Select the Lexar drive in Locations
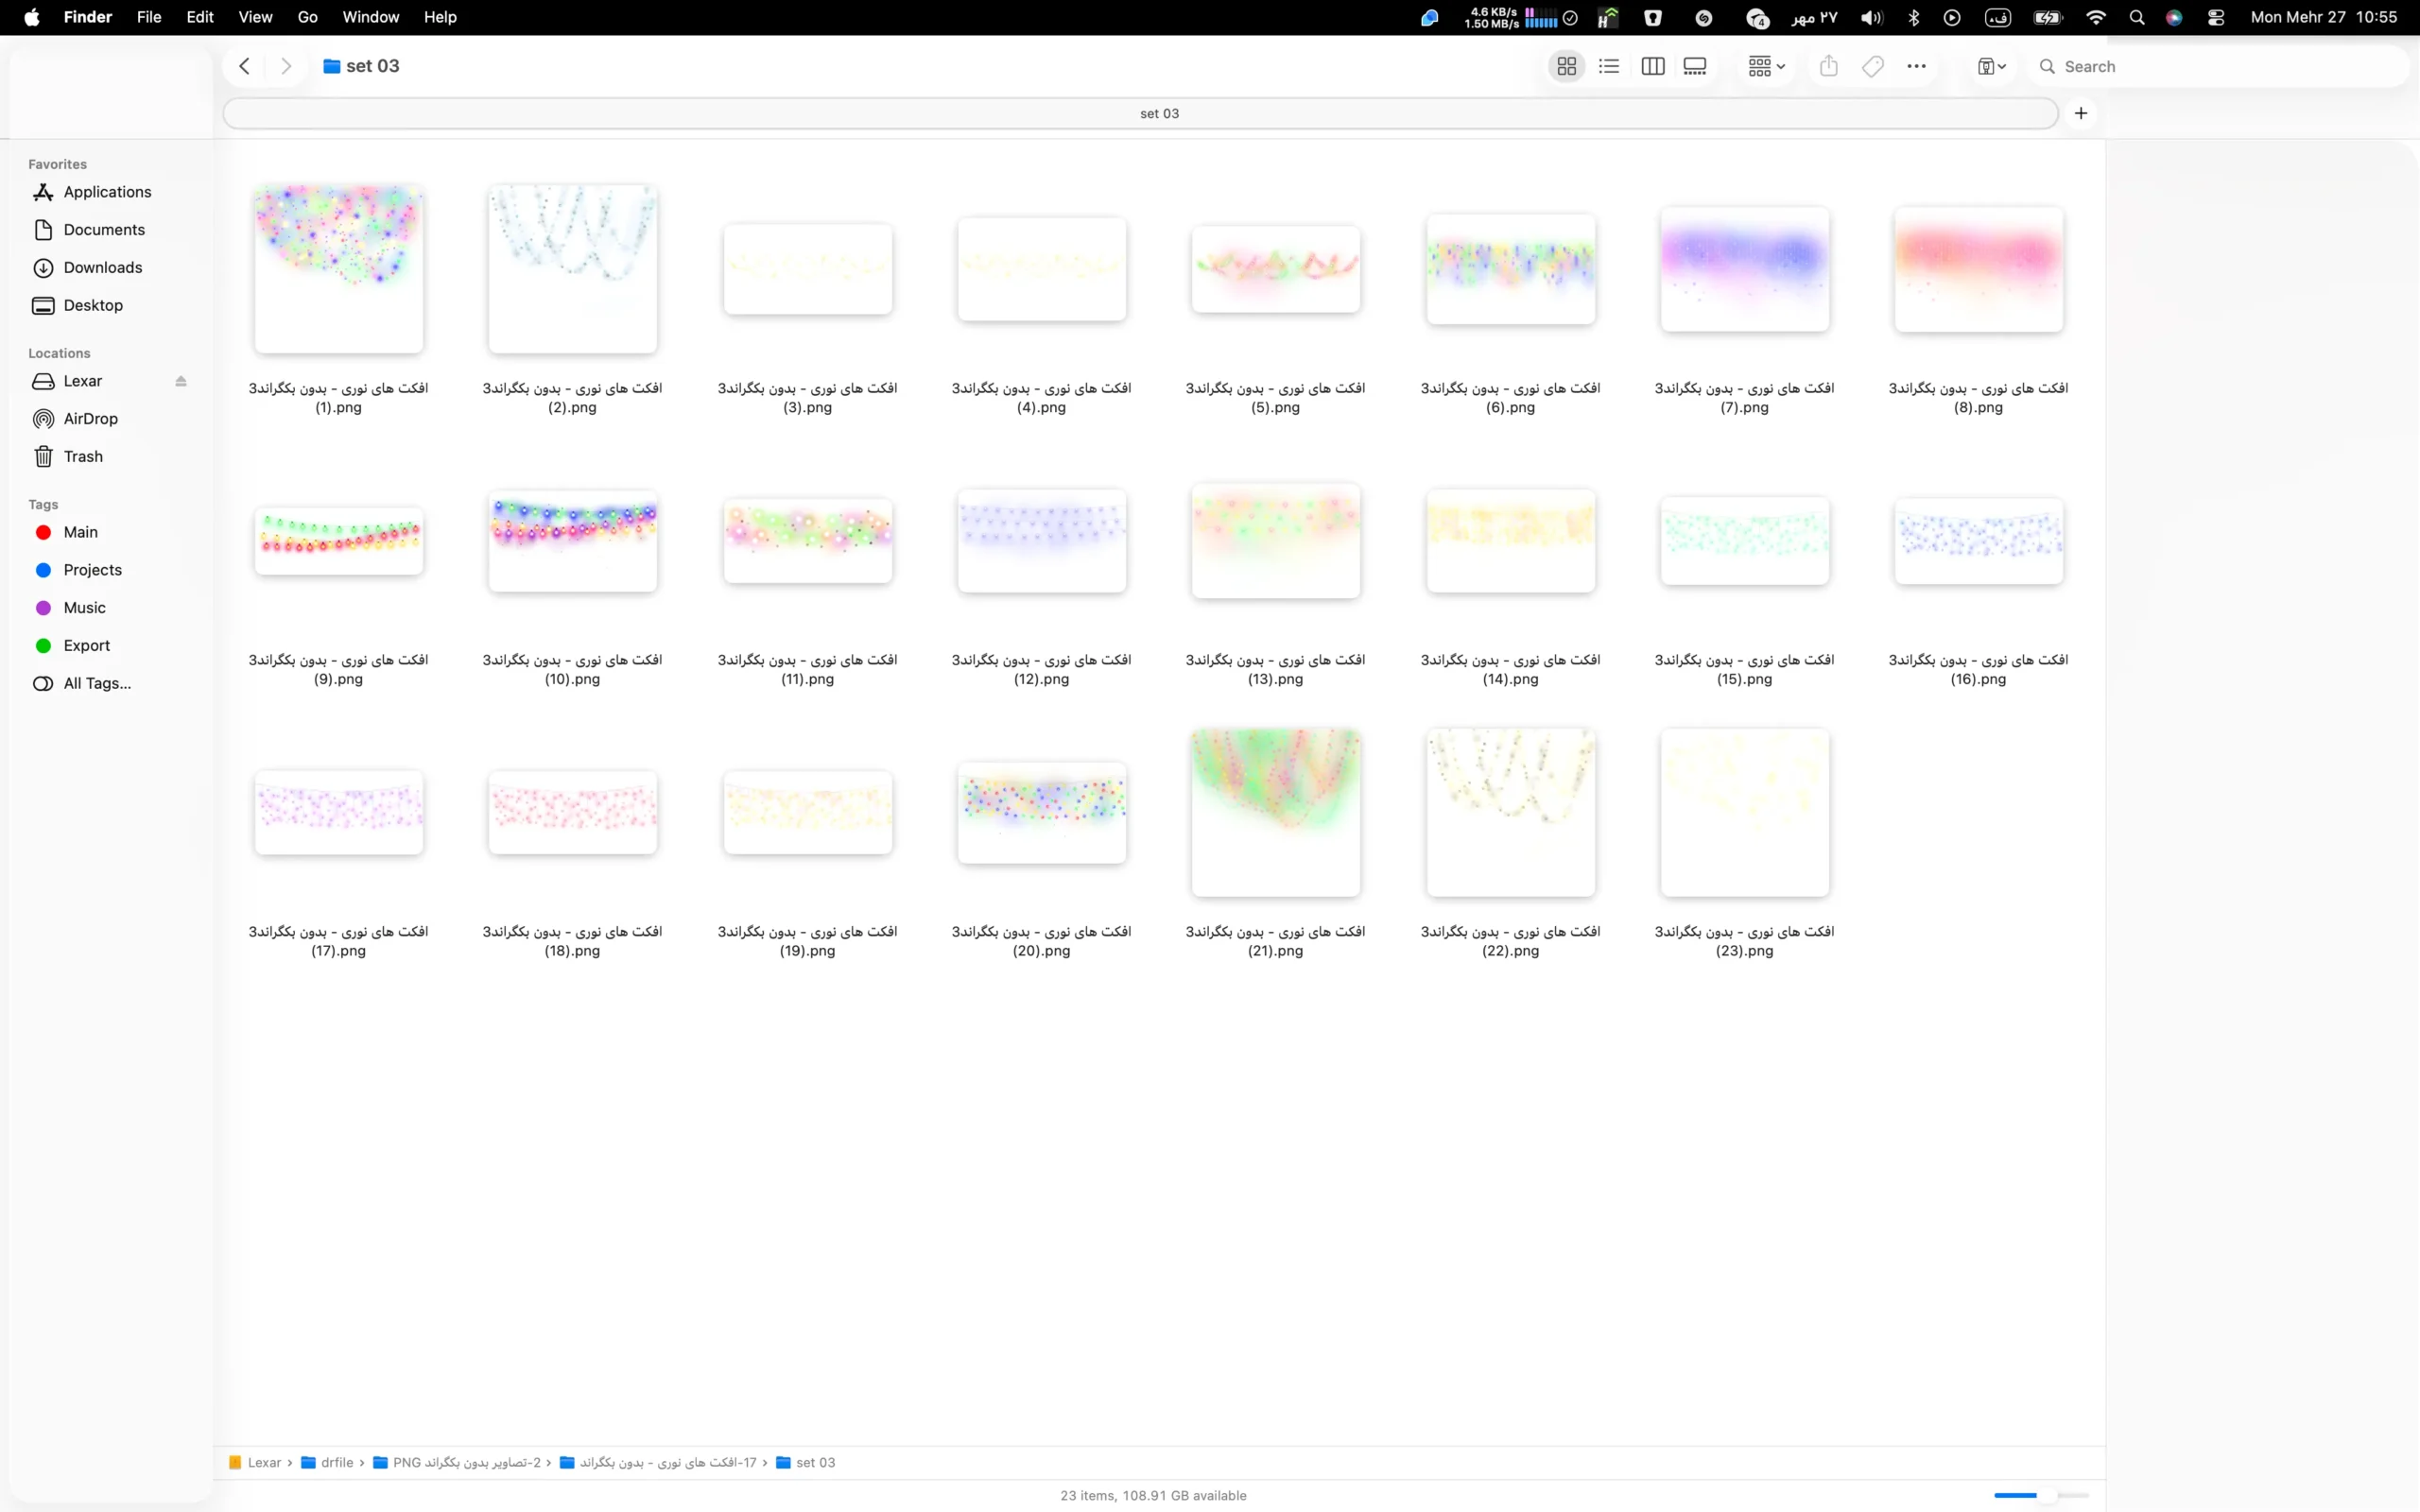The height and width of the screenshot is (1512, 2420). click(x=83, y=381)
